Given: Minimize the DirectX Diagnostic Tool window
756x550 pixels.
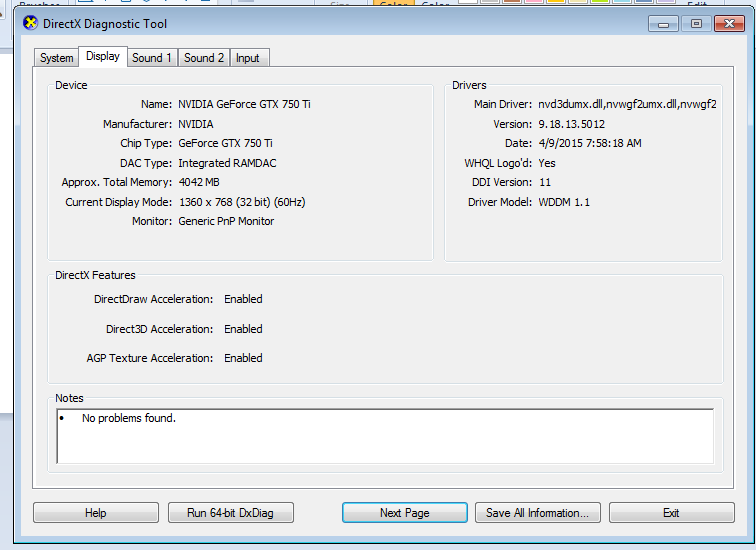Looking at the screenshot, I should tap(663, 24).
